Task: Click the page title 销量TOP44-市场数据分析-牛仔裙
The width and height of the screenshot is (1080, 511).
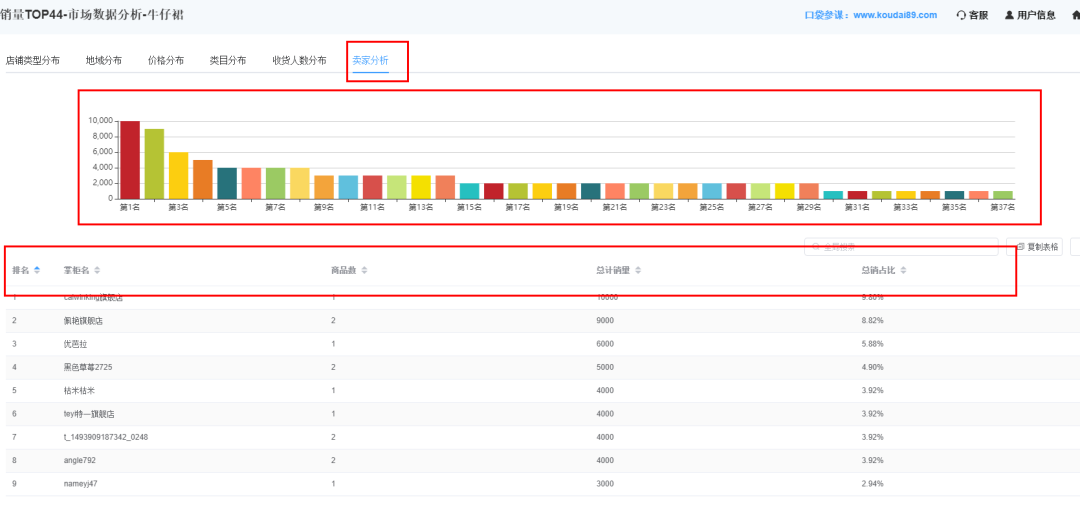Action: coord(92,14)
